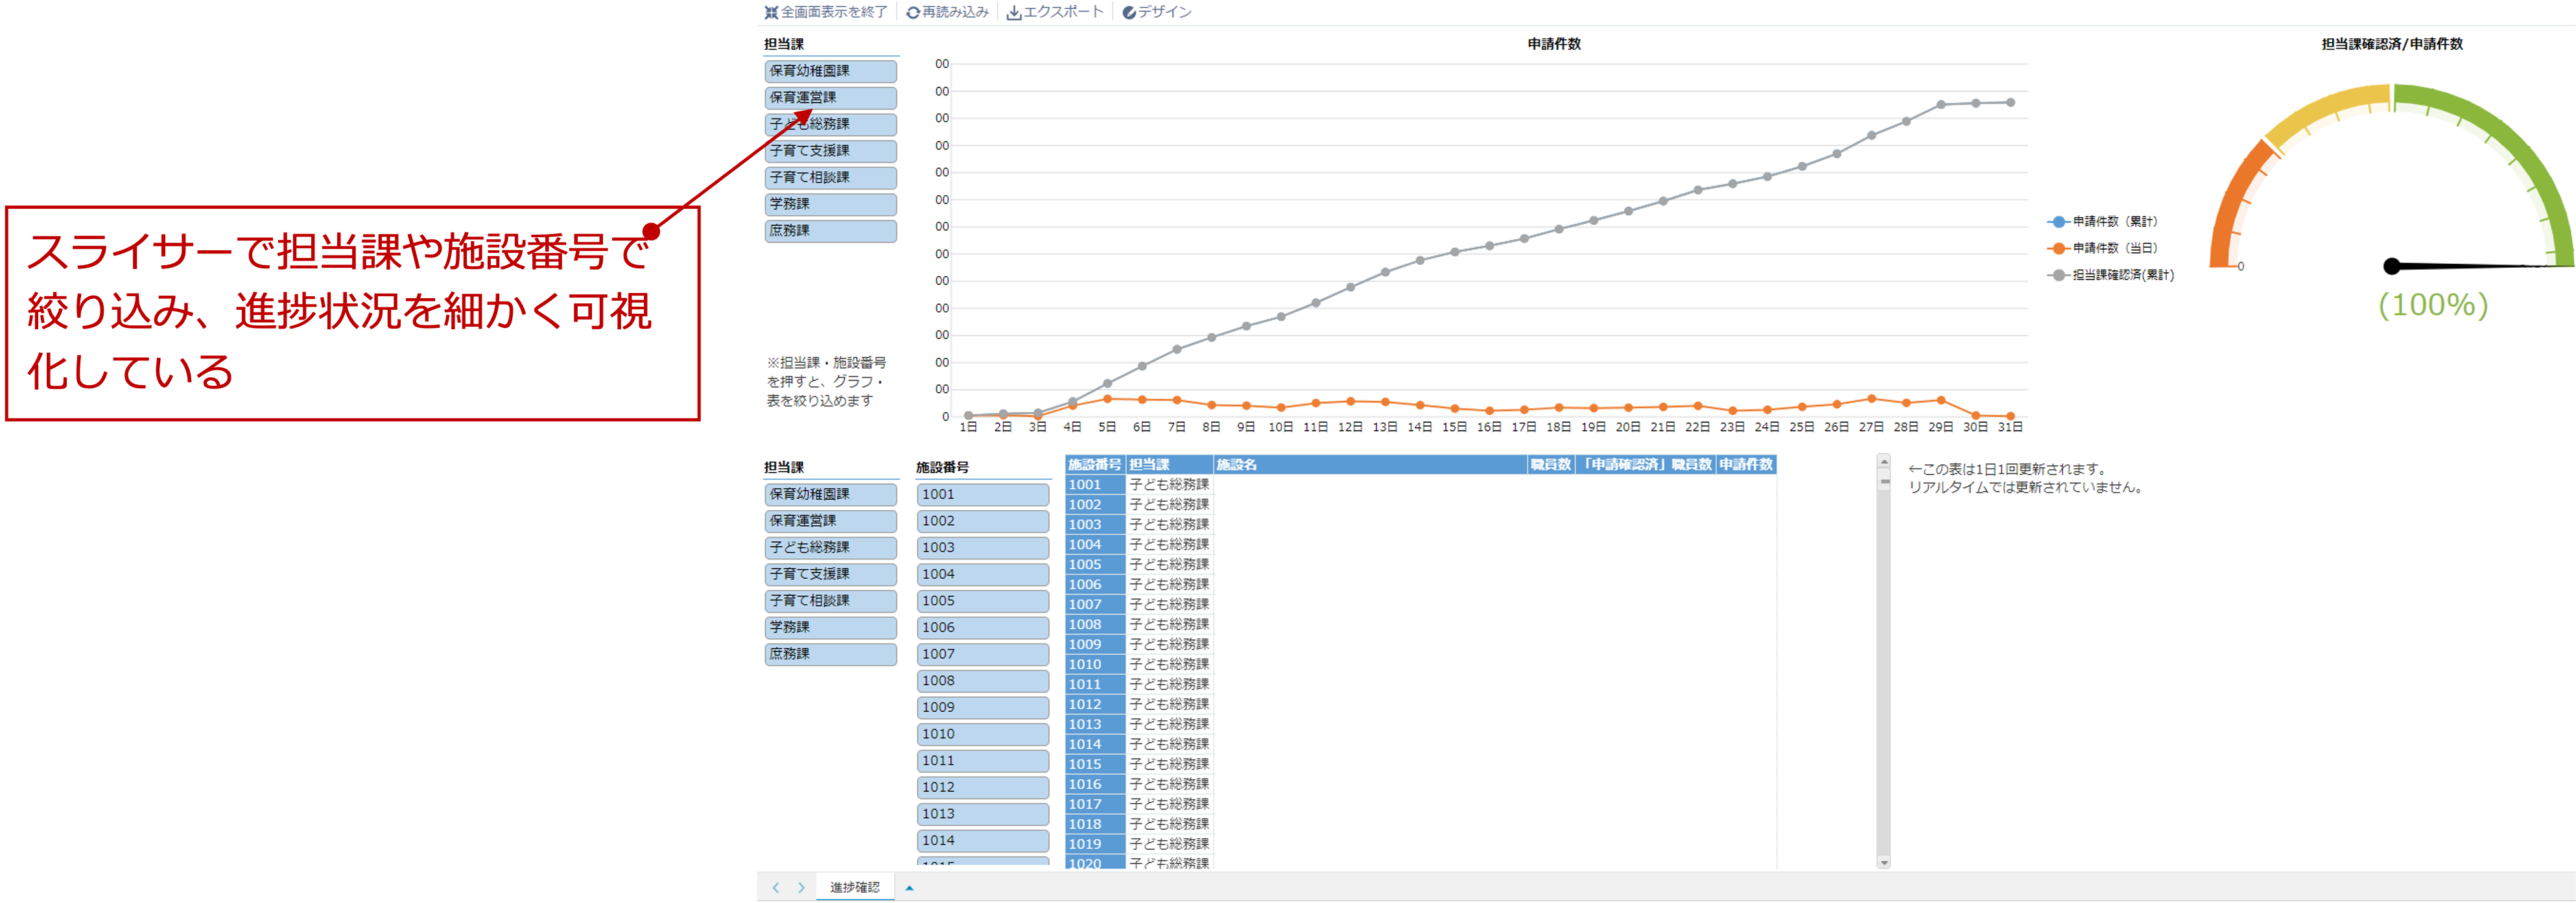The image size is (2576, 903).
Task: Click the reload (再読み込み) icon
Action: click(912, 13)
